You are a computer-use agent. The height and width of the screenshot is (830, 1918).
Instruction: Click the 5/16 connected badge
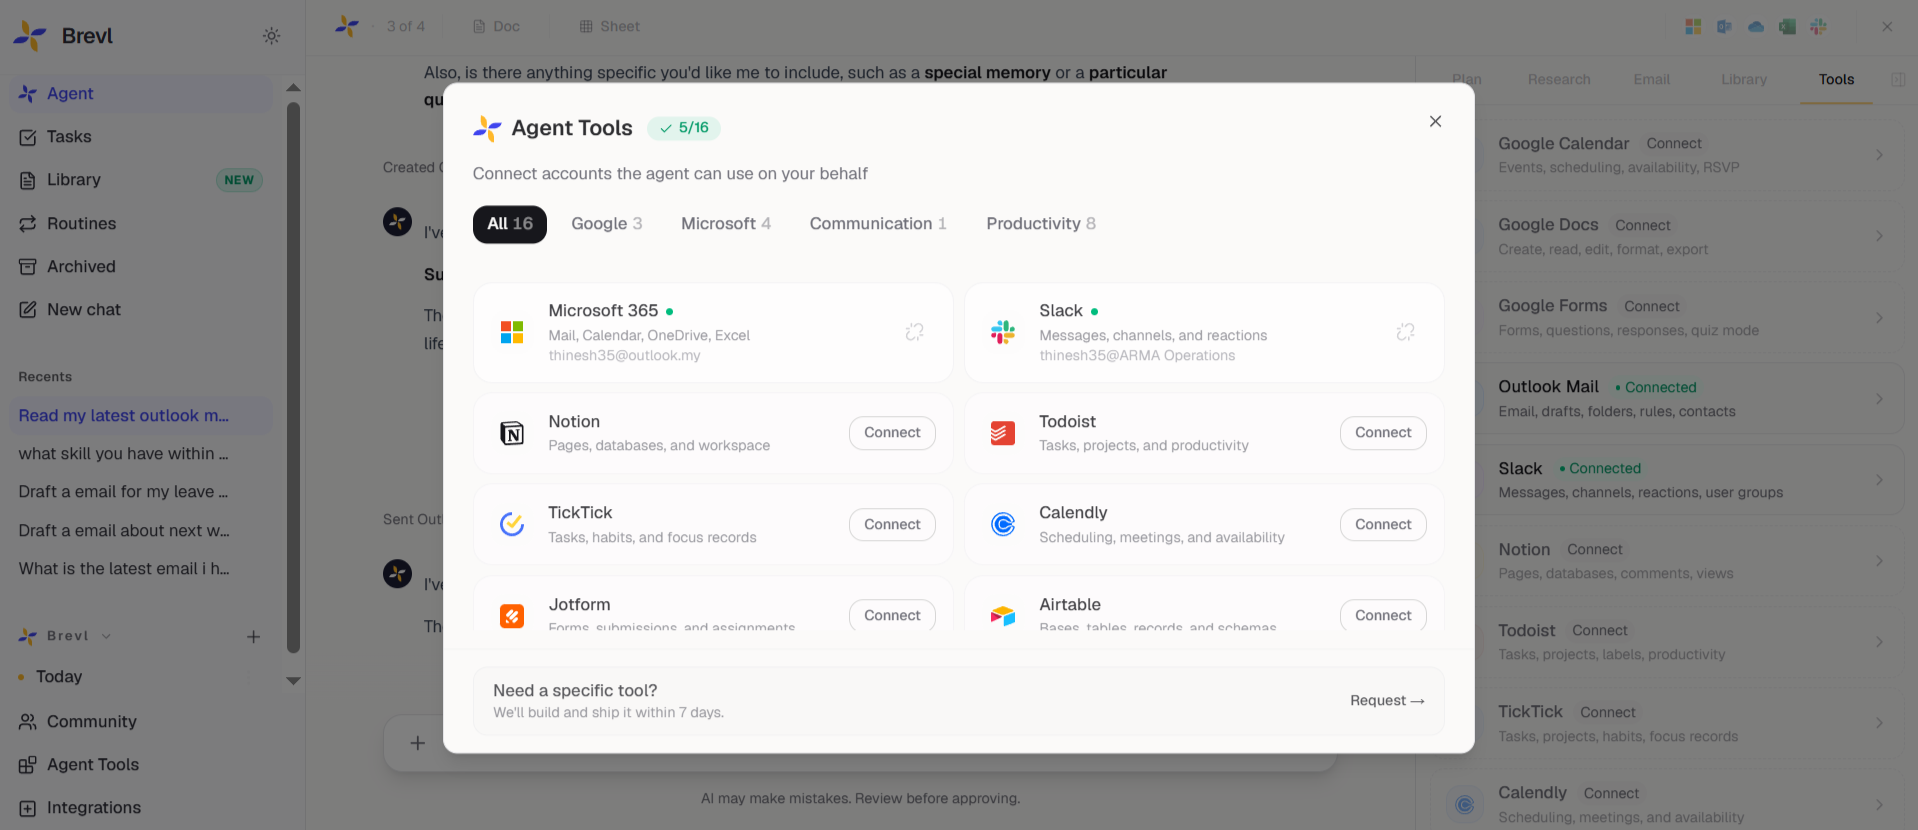tap(684, 128)
